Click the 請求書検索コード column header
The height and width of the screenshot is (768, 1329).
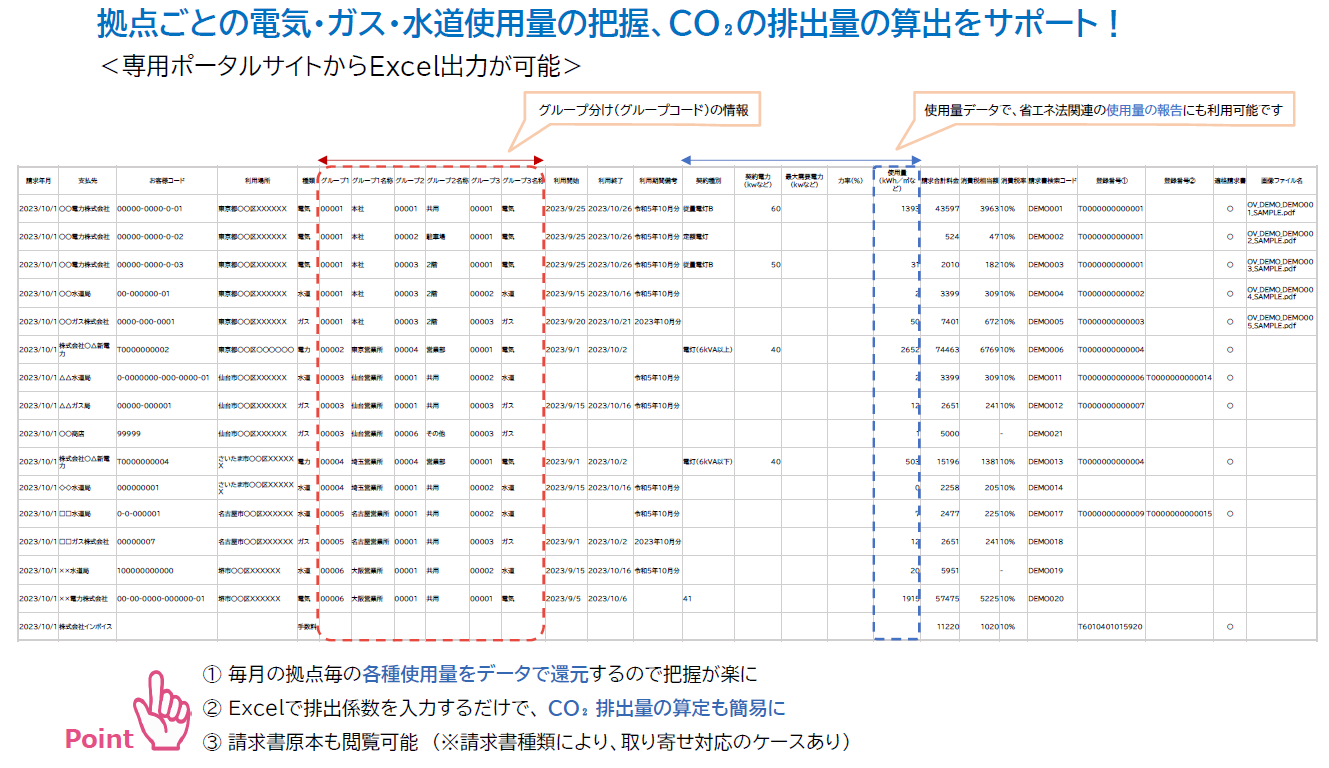[x=1052, y=181]
